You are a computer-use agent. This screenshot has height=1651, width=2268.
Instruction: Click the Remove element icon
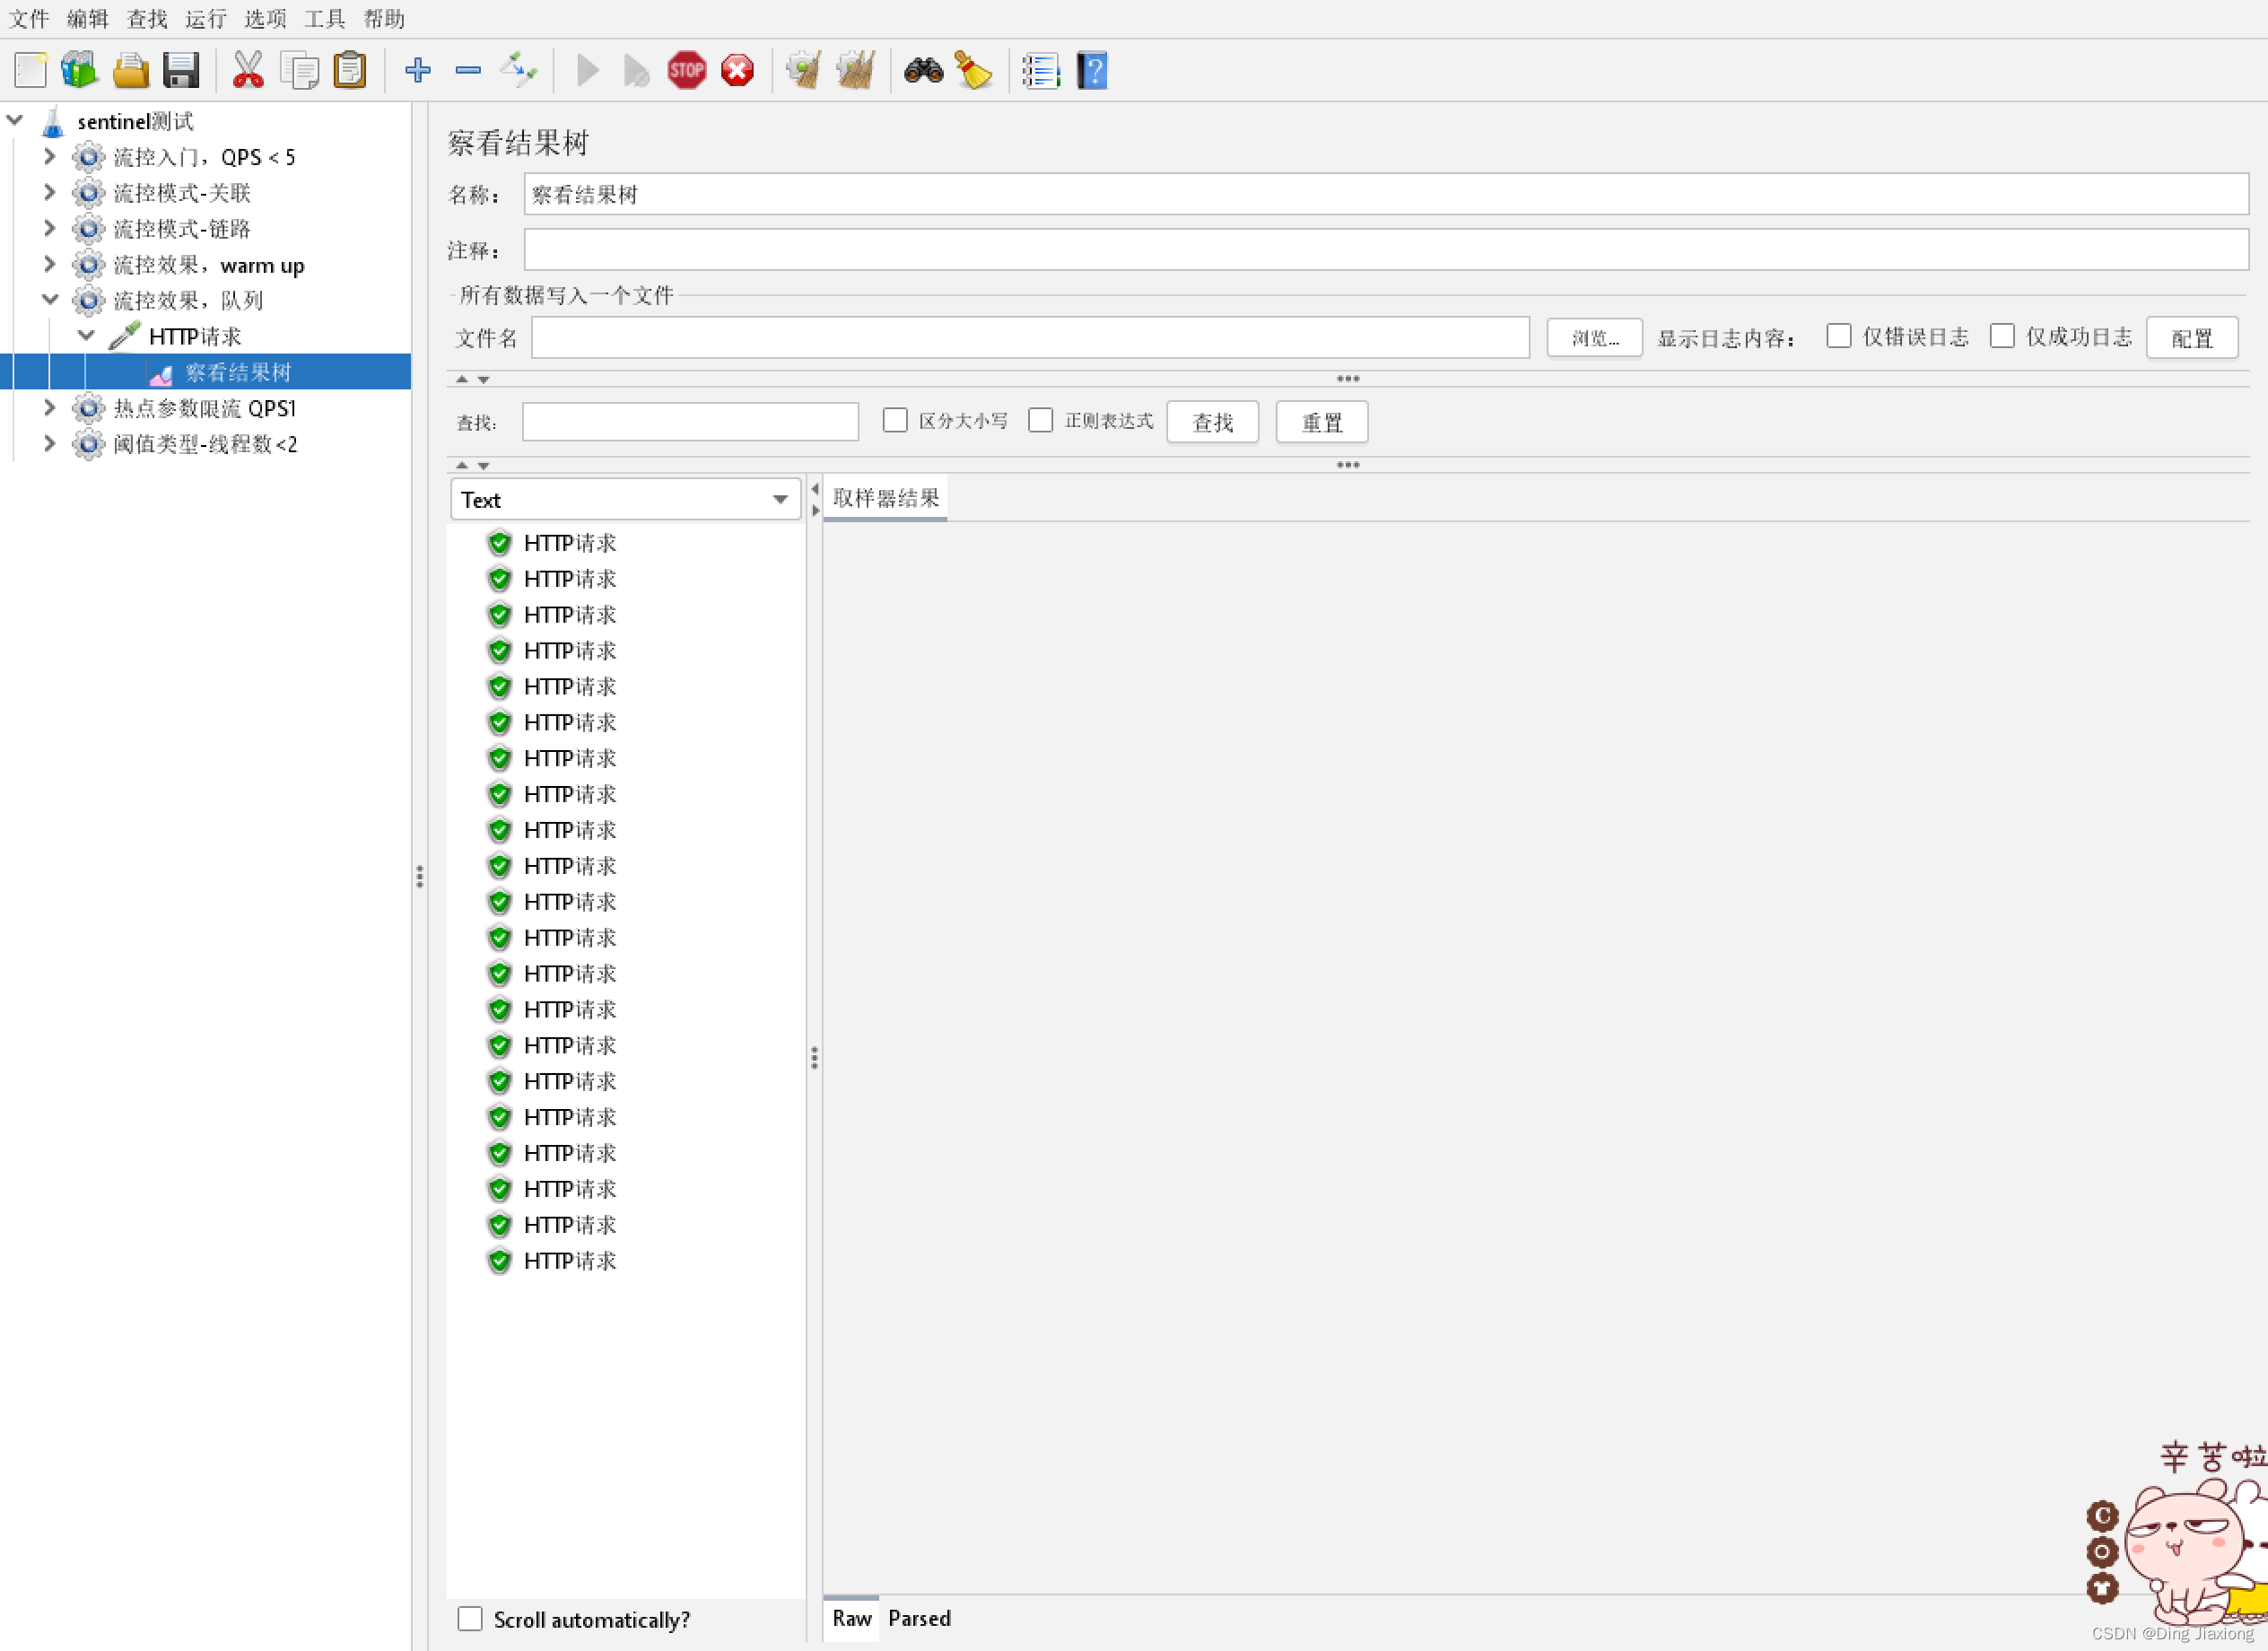click(467, 71)
